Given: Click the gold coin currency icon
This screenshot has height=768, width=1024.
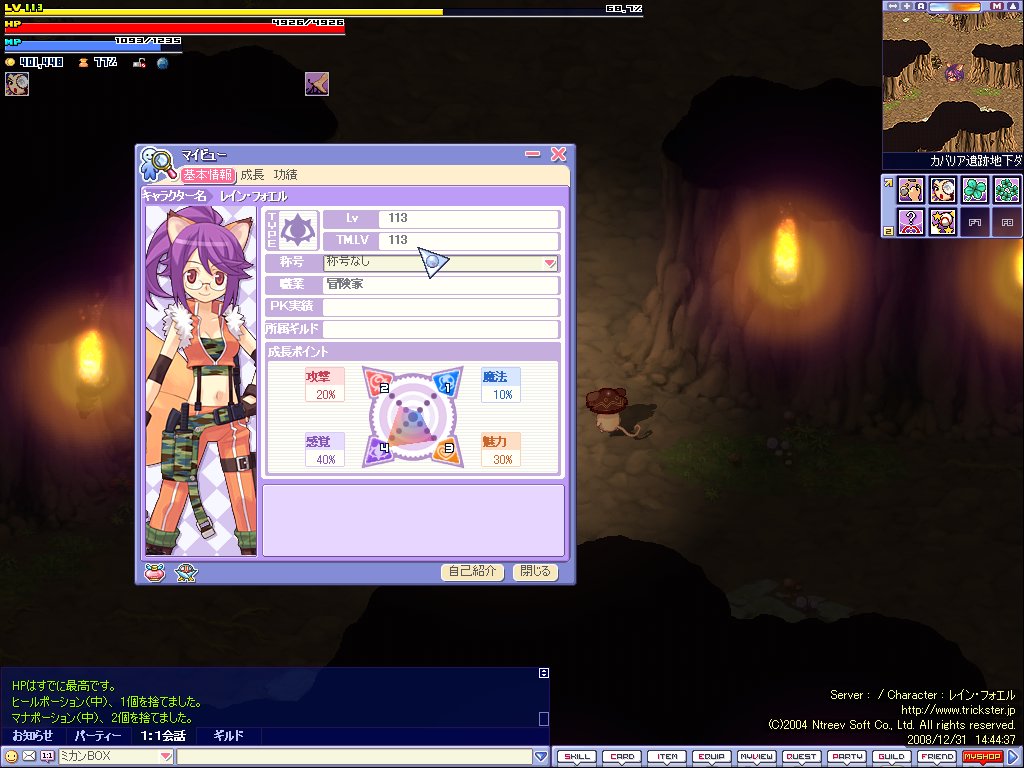Looking at the screenshot, I should [x=10, y=63].
